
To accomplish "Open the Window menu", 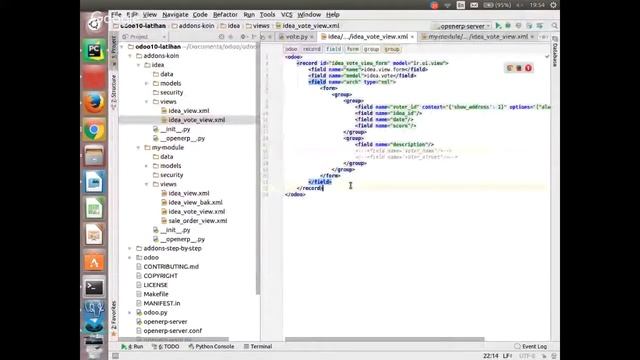I will pyautogui.click(x=309, y=15).
